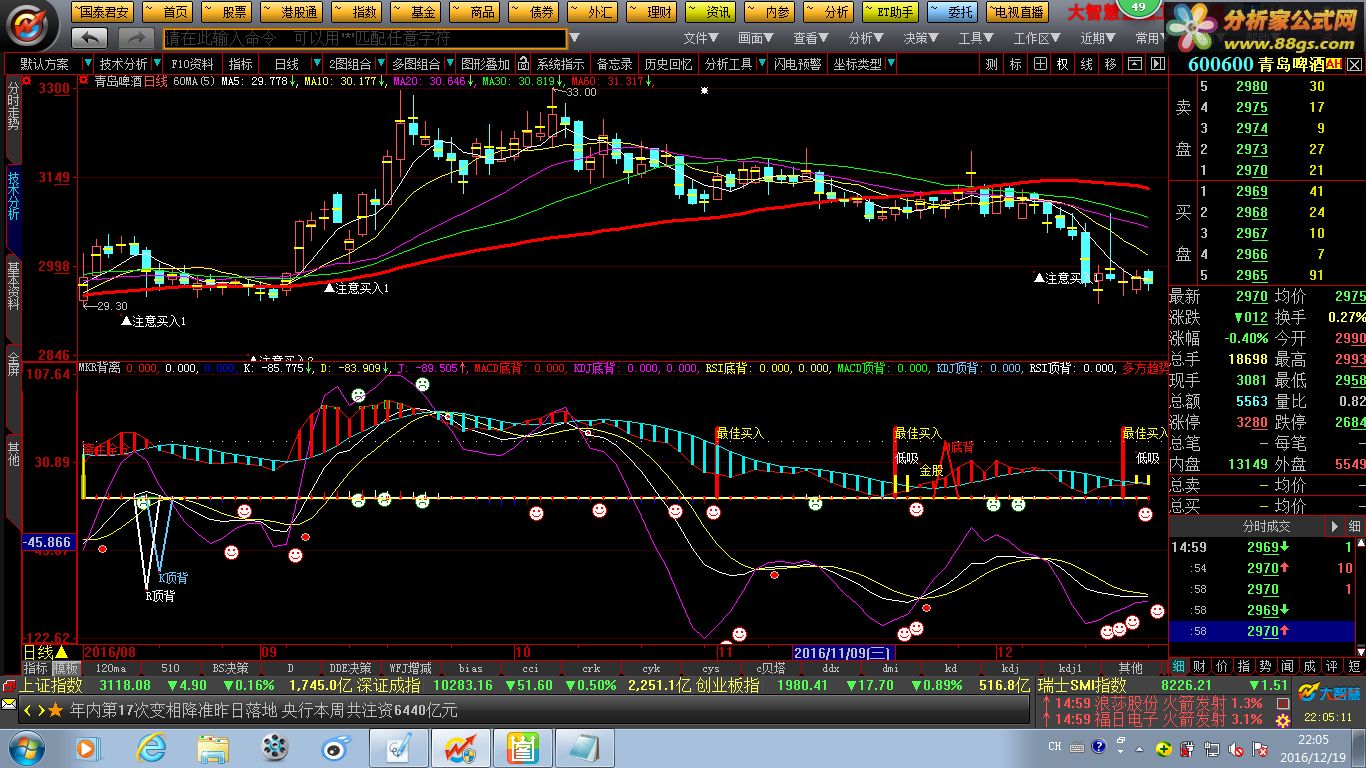Click the star icon in news ticker
This screenshot has height=768, width=1366.
pos(55,710)
